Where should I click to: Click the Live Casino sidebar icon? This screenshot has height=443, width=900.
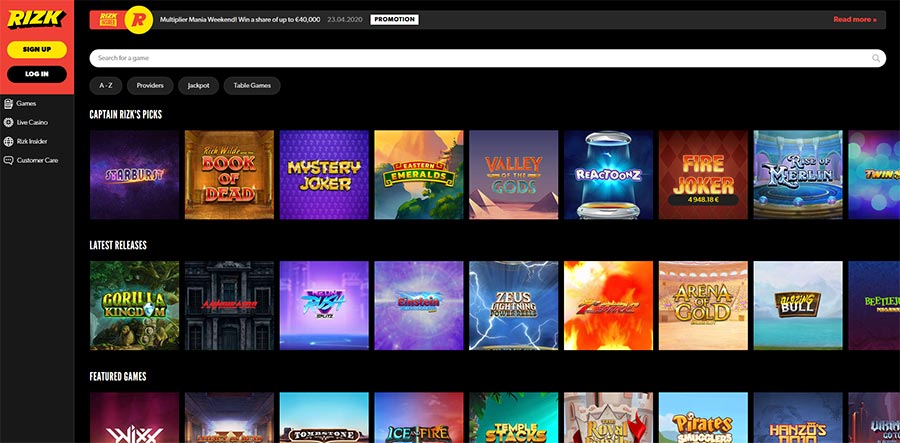click(x=8, y=122)
